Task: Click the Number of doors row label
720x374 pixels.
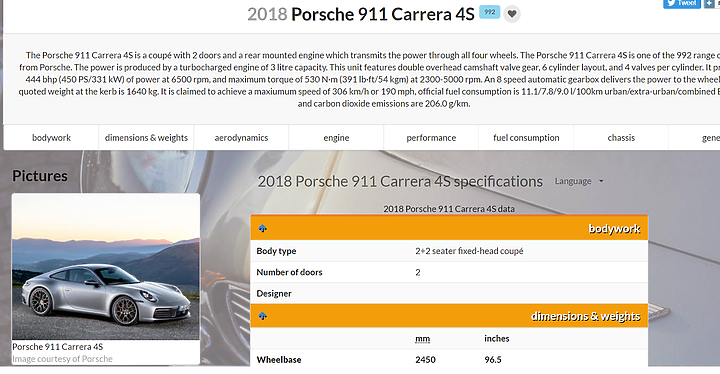Action: (x=289, y=272)
